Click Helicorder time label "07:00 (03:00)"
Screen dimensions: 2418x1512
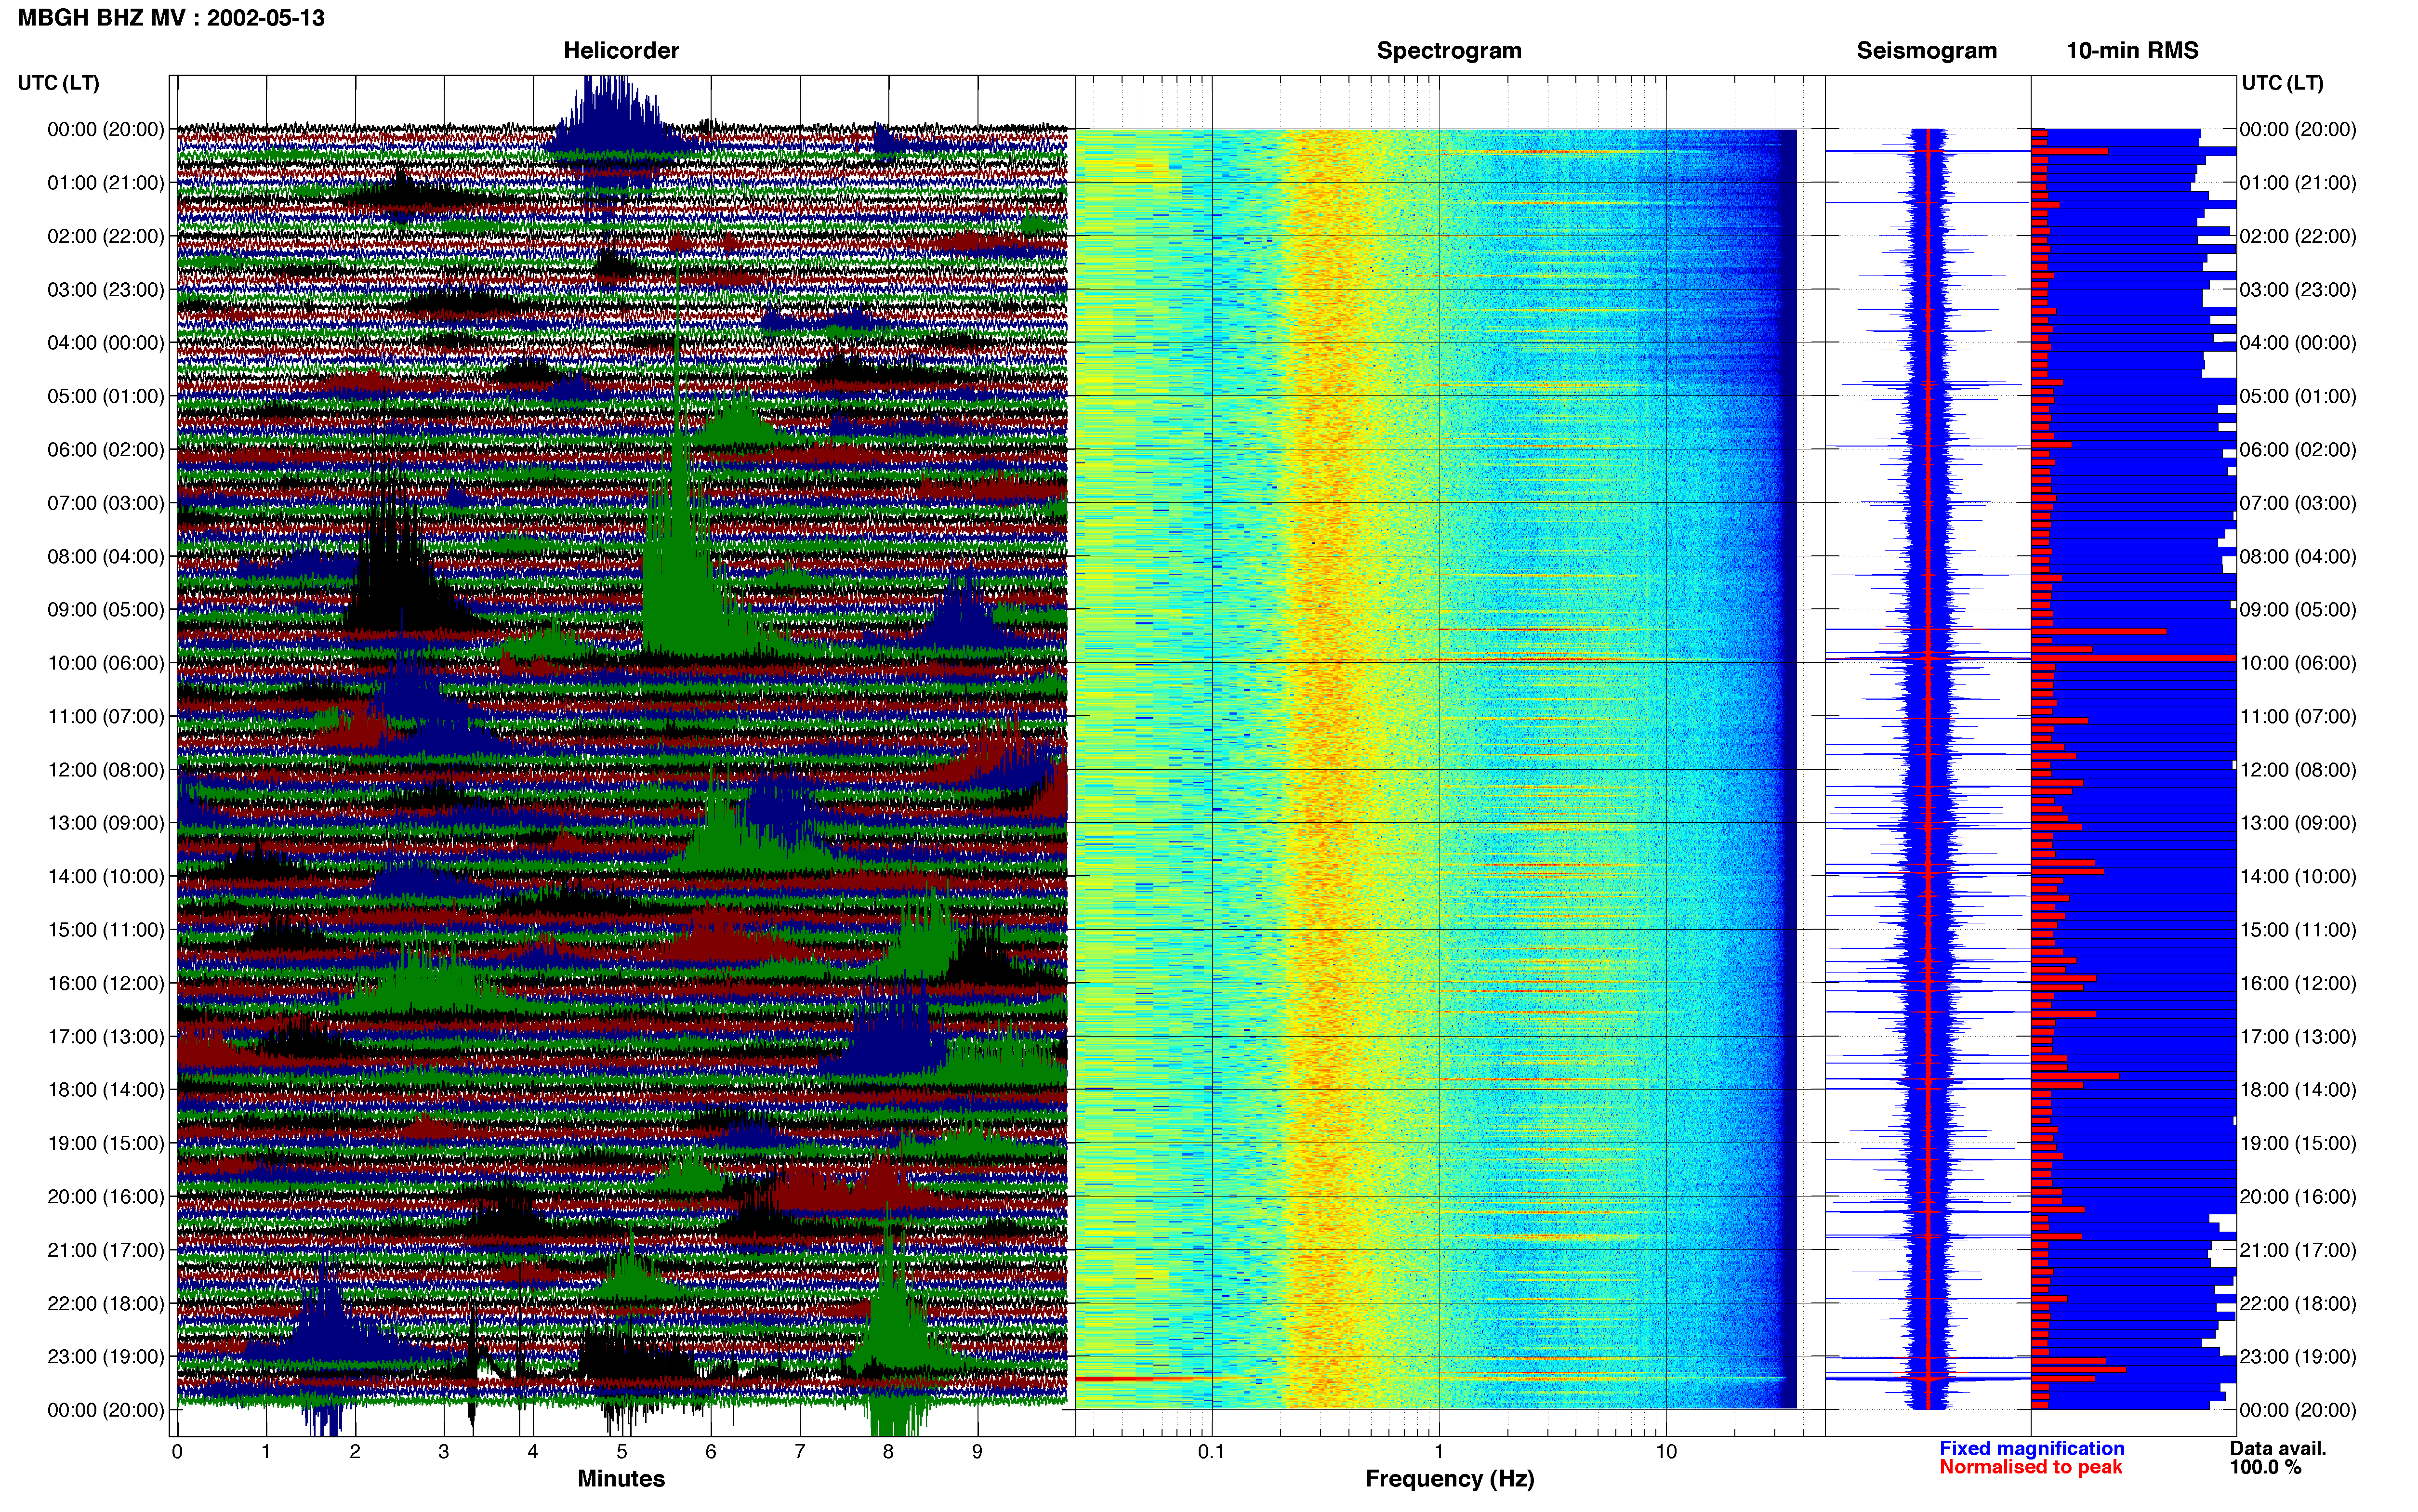(x=106, y=503)
